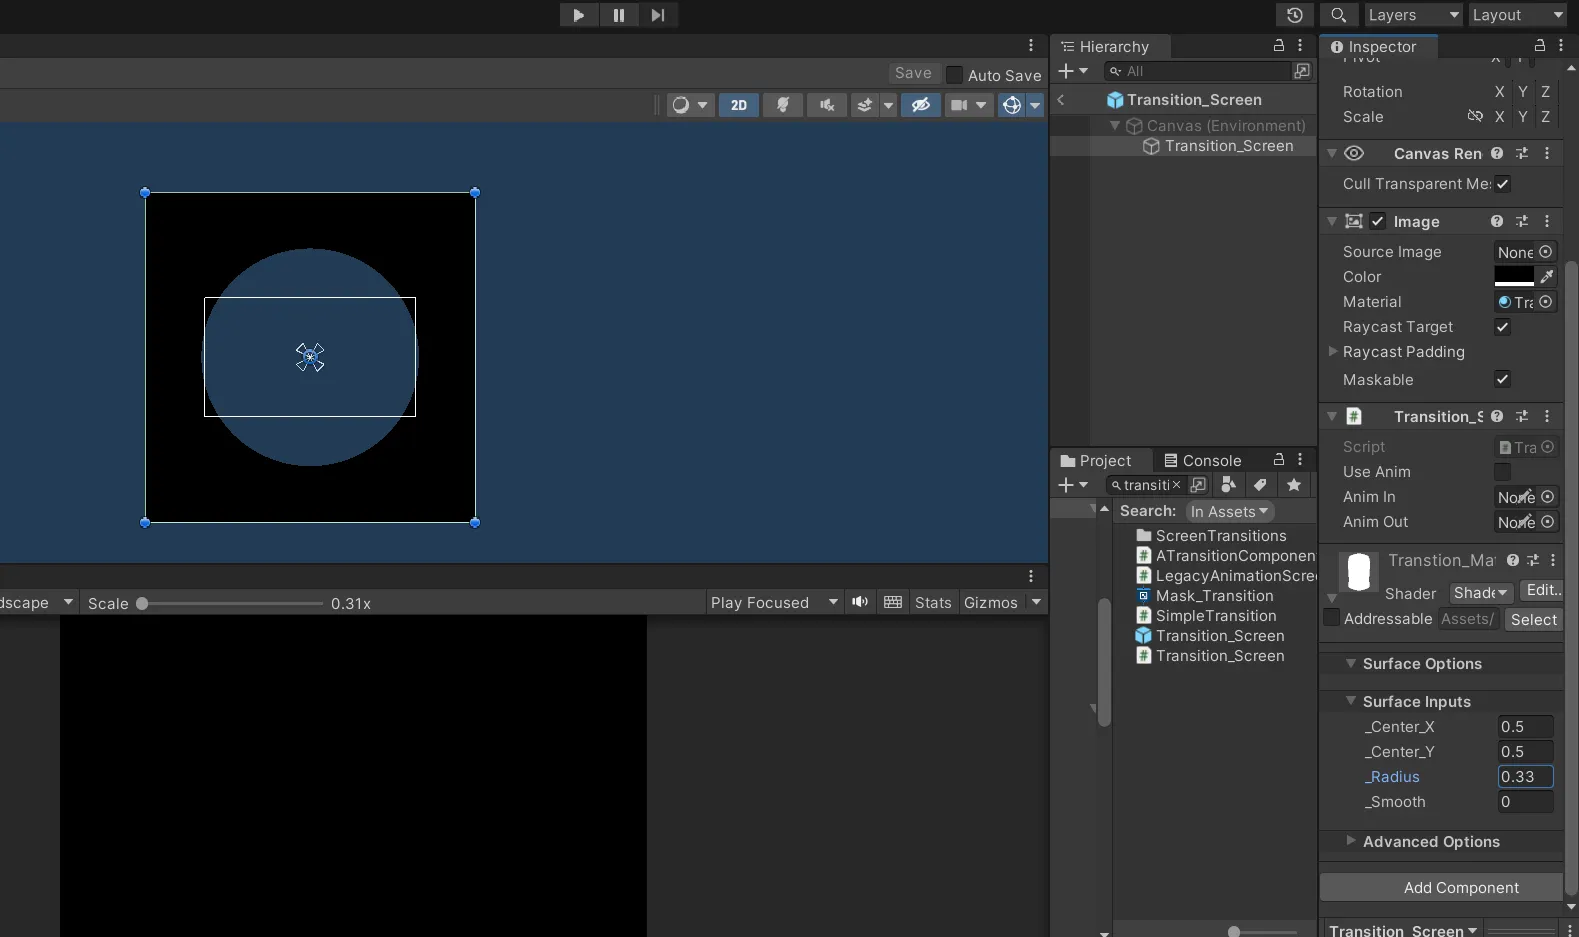Toggle scene visibility hidden-eye icon

(x=920, y=105)
